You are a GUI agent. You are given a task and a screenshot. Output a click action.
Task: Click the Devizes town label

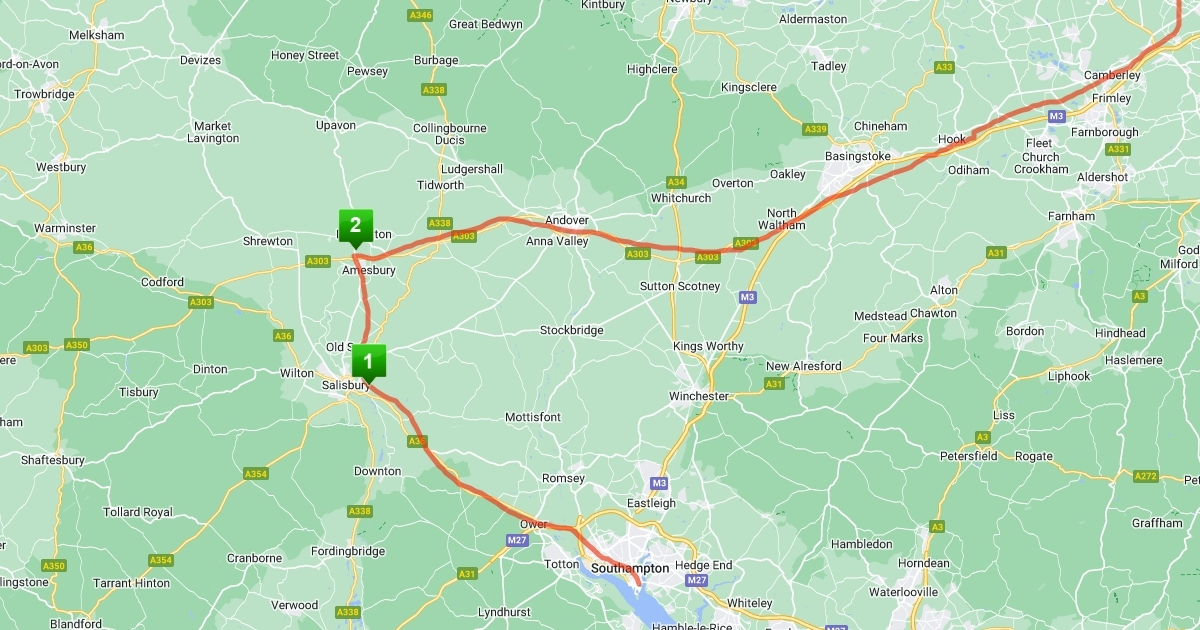pyautogui.click(x=200, y=60)
